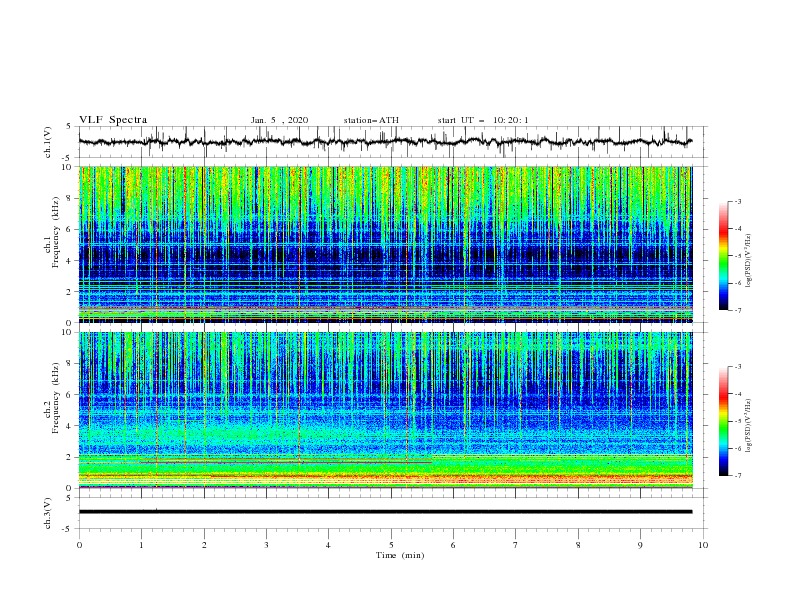This screenshot has height=612, width=792.
Task: Select the 'Jan. 5 , 2020' date text
Action: click(x=279, y=120)
